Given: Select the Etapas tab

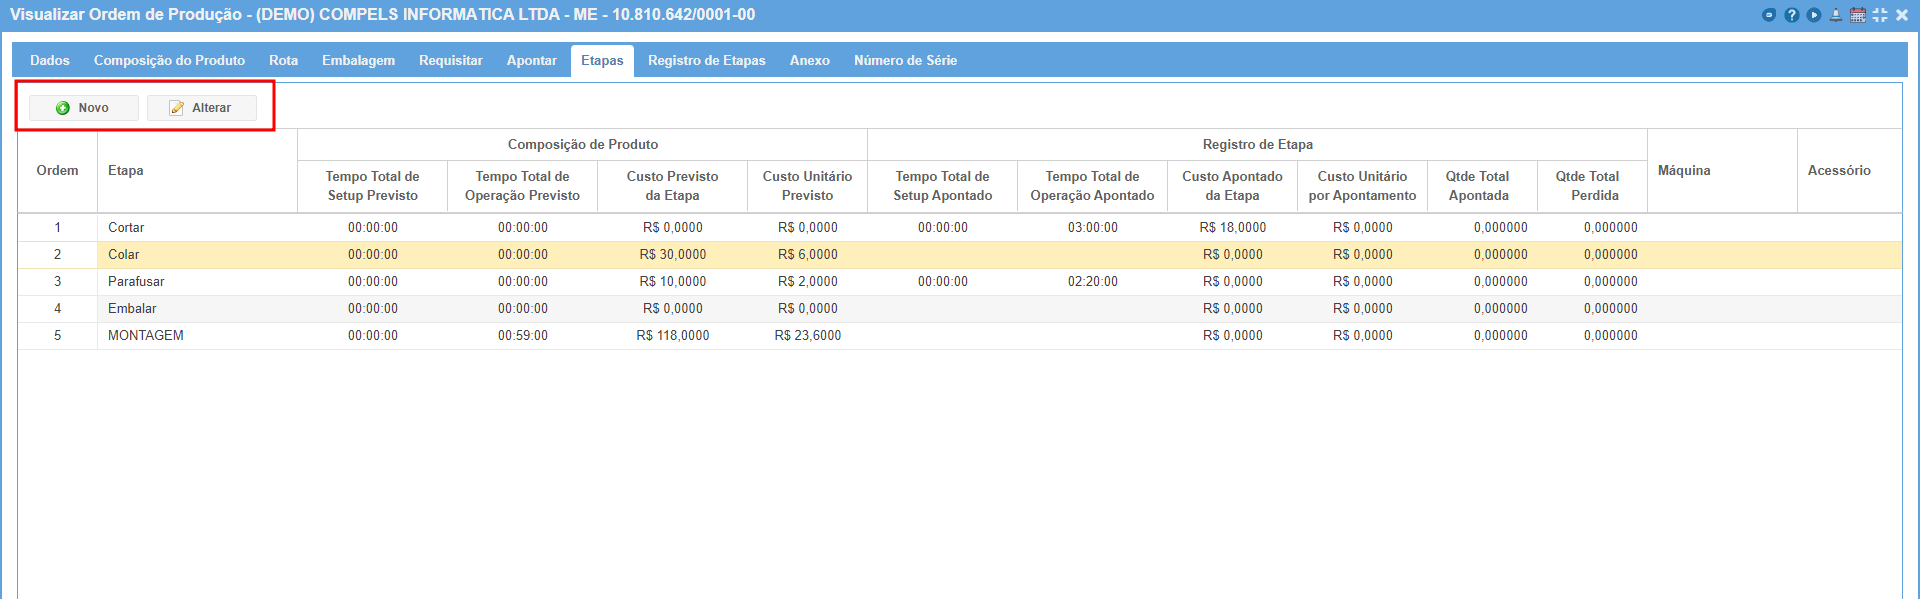Looking at the screenshot, I should pos(602,61).
